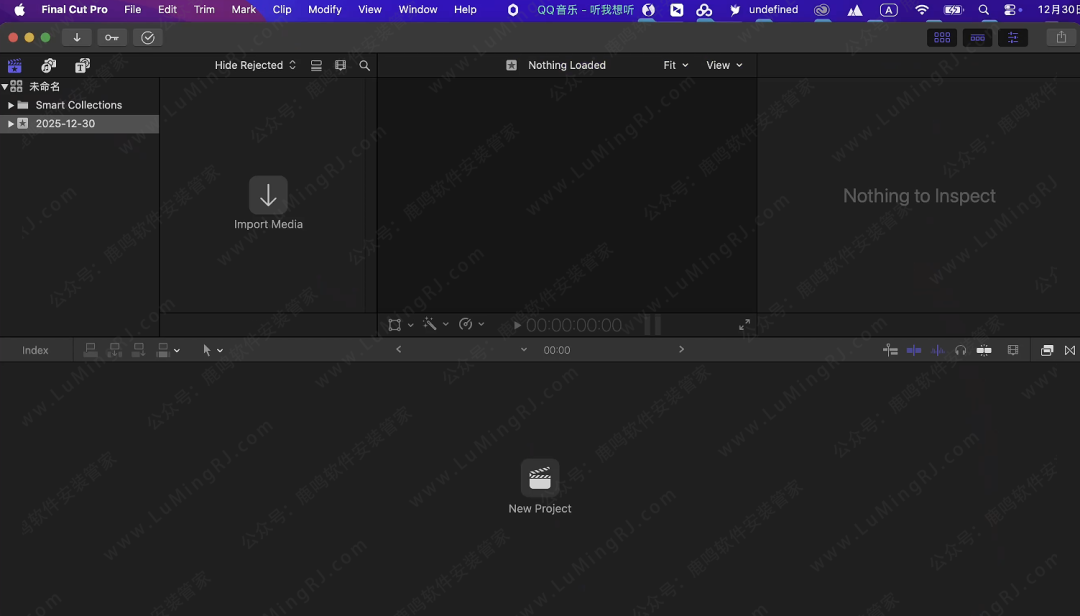Click the timeline Index button

point(35,351)
